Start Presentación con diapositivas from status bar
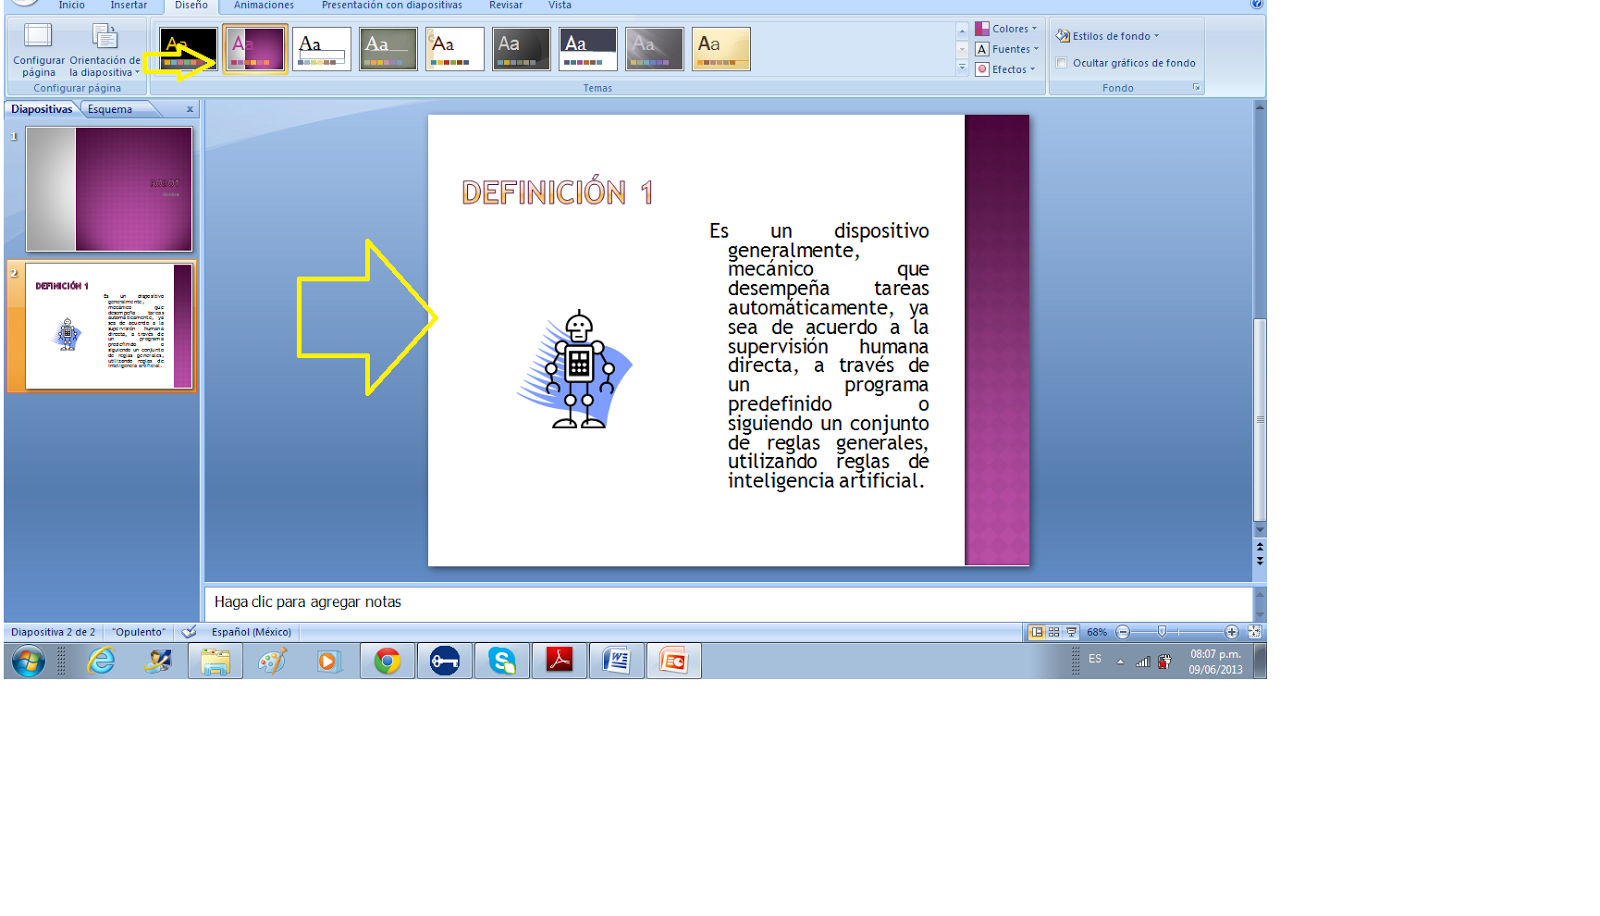Viewport: 1600px width, 916px height. [x=1072, y=631]
